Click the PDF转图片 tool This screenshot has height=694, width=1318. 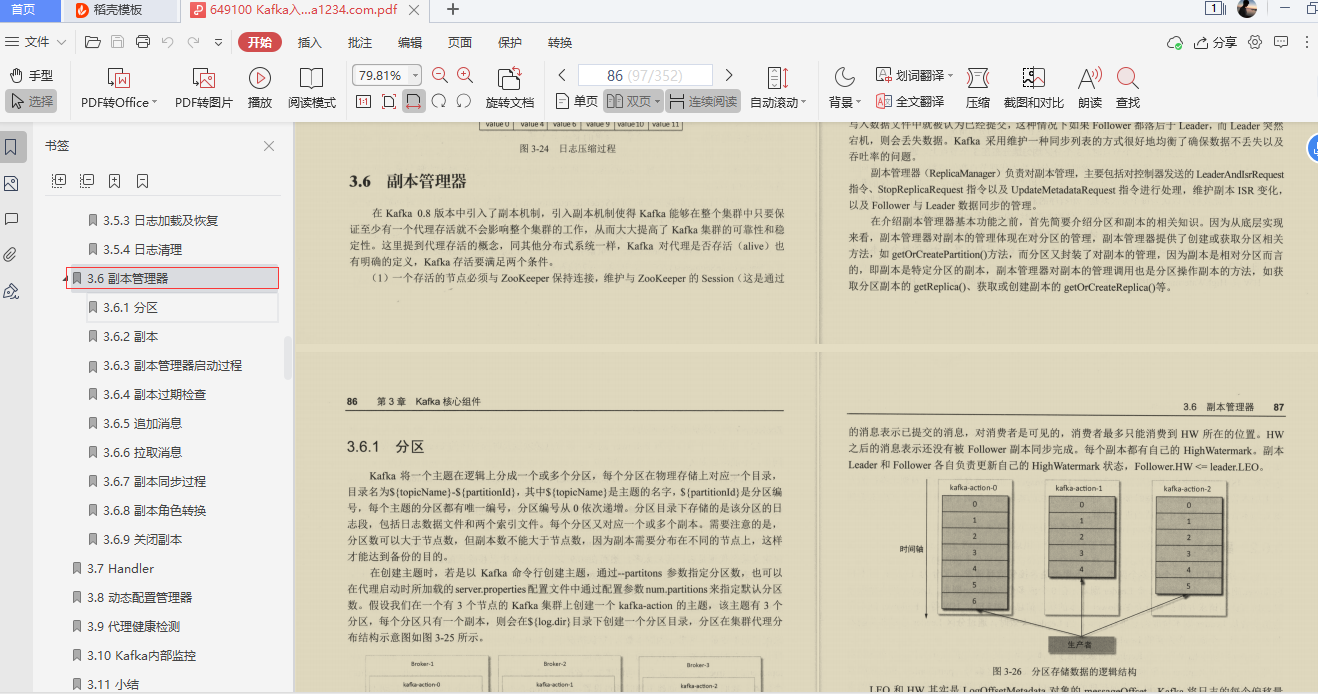pos(204,88)
